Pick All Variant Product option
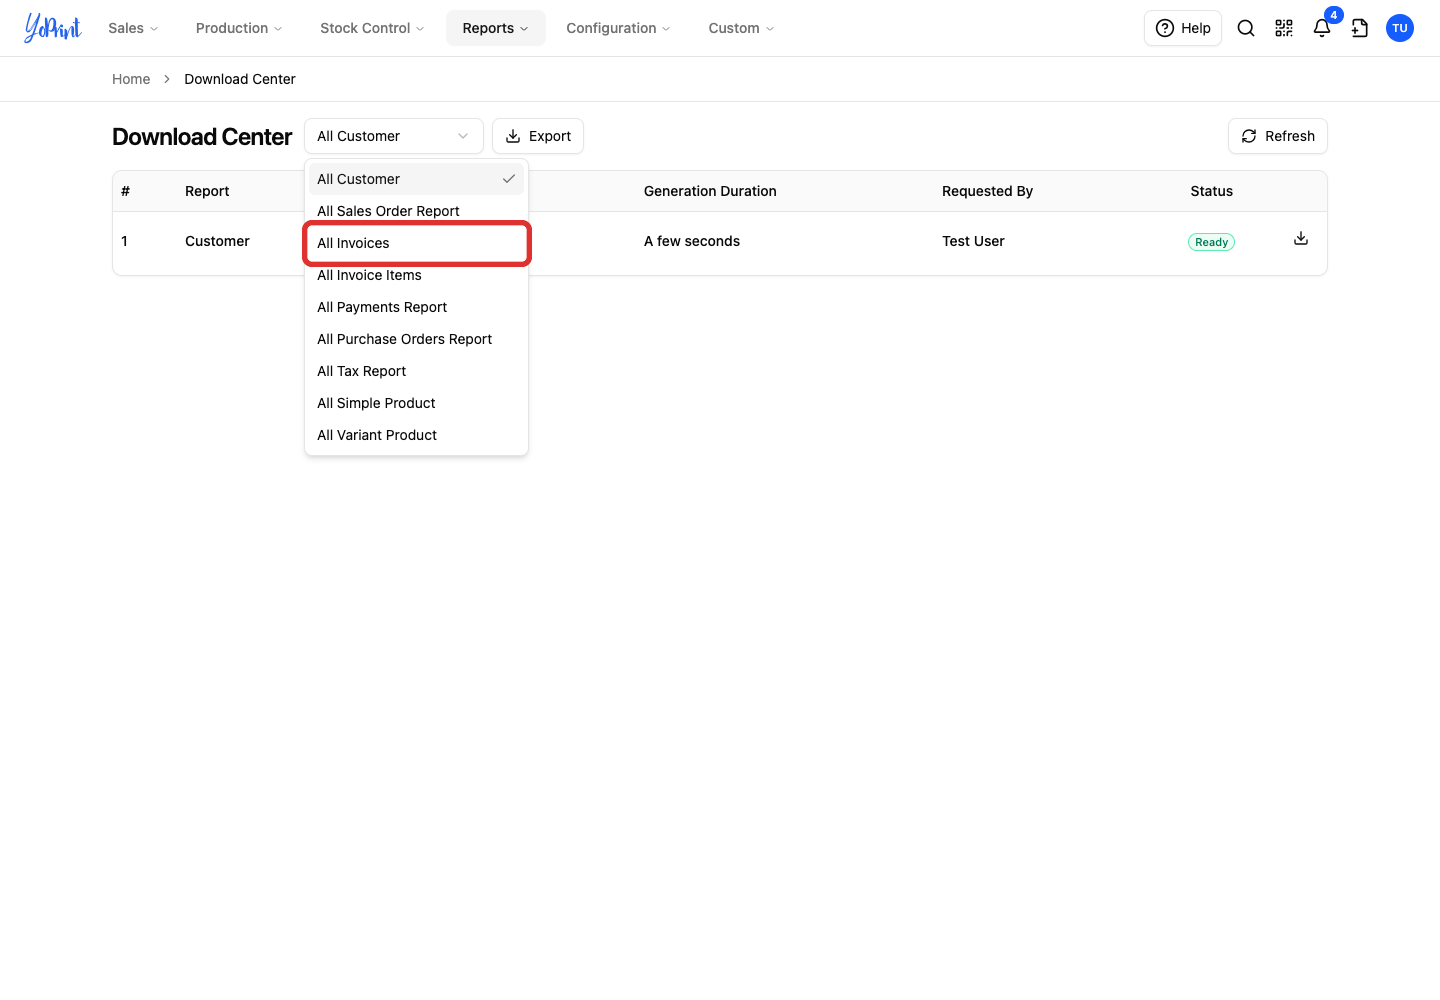The image size is (1440, 1000). (416, 435)
